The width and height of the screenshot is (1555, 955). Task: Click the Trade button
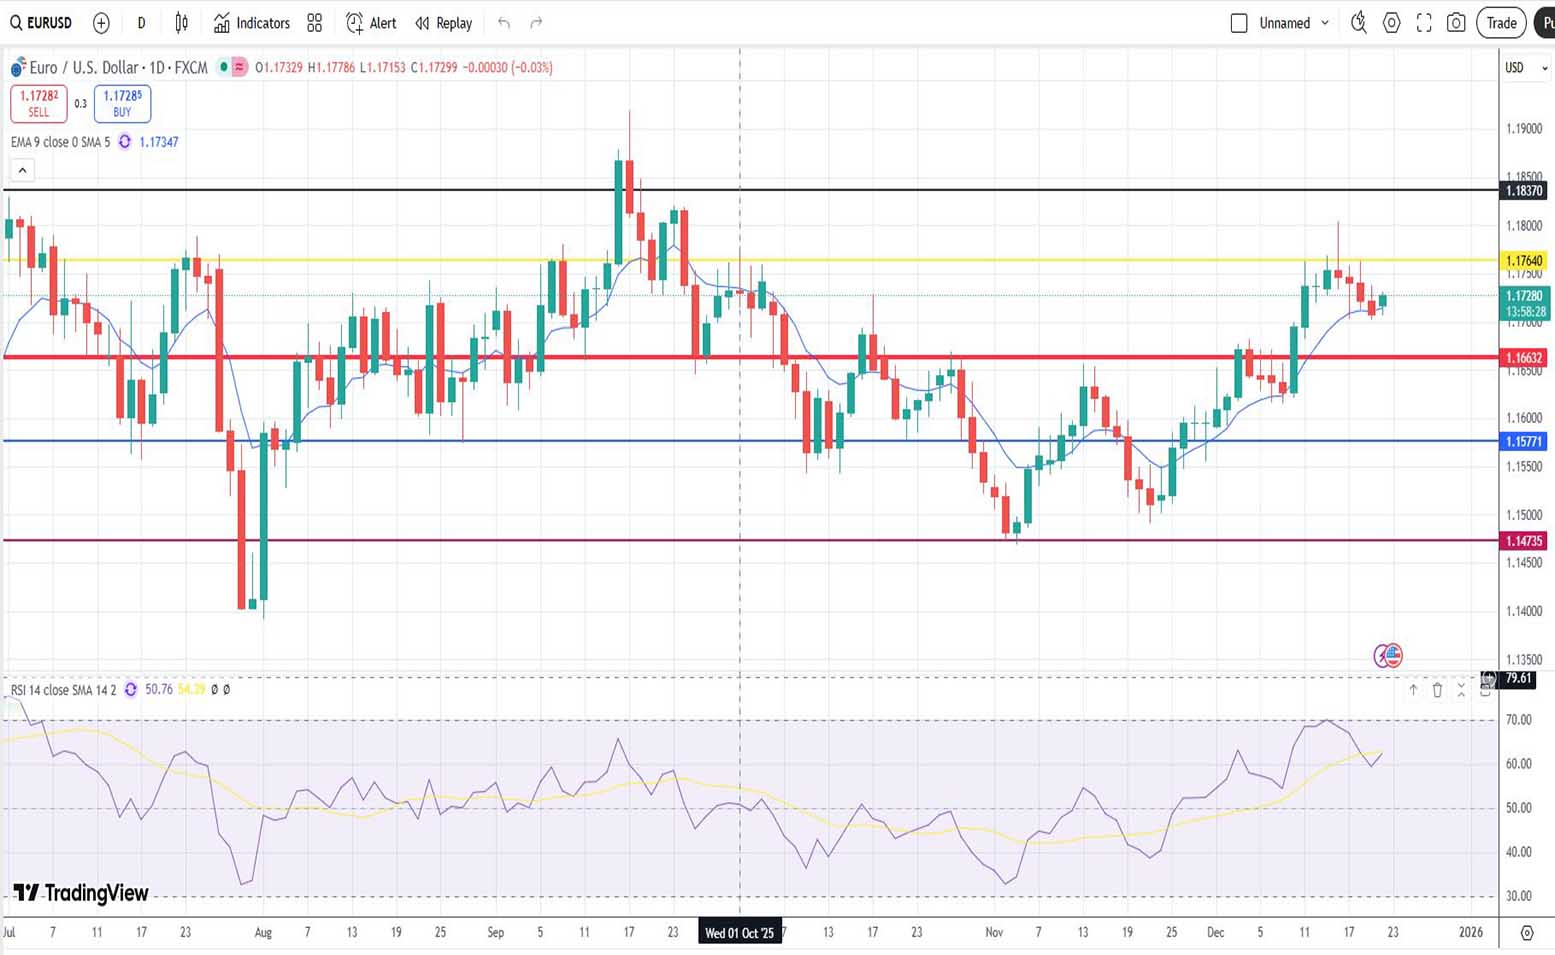[1500, 23]
